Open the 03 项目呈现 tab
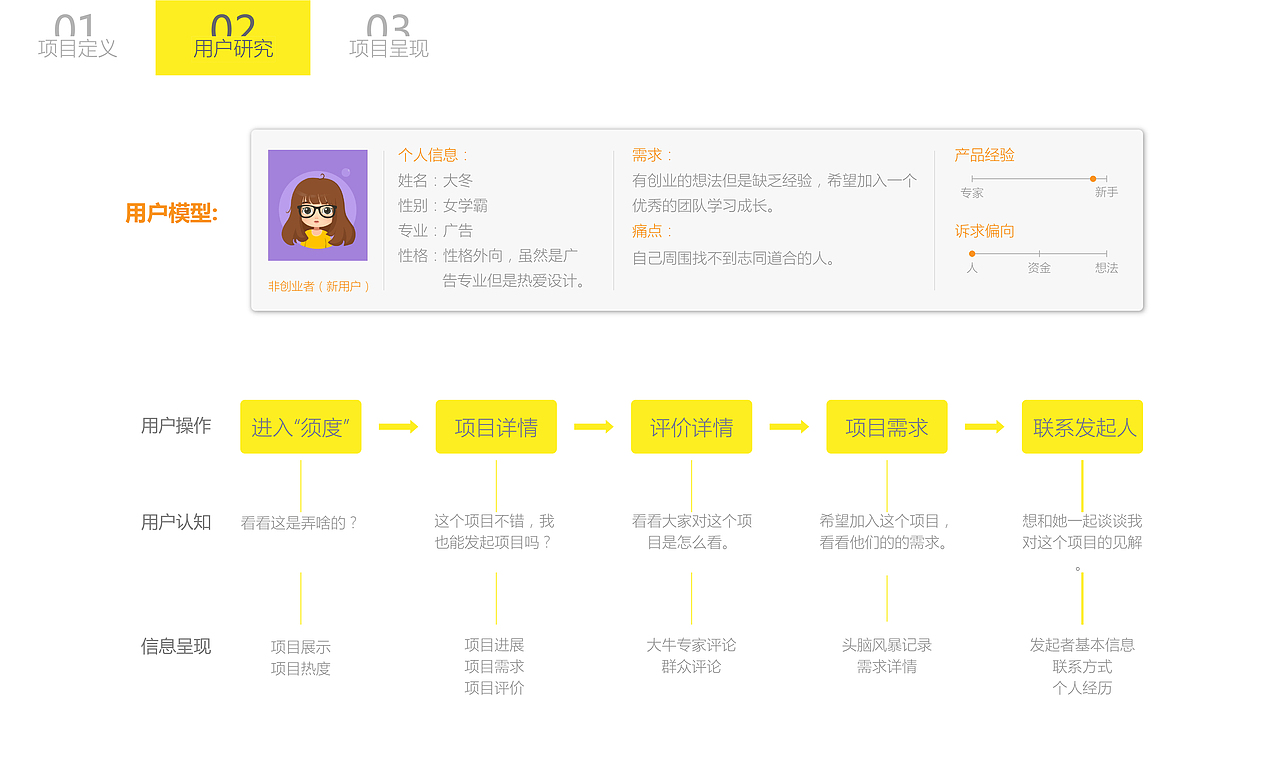1280x768 pixels. [x=389, y=38]
